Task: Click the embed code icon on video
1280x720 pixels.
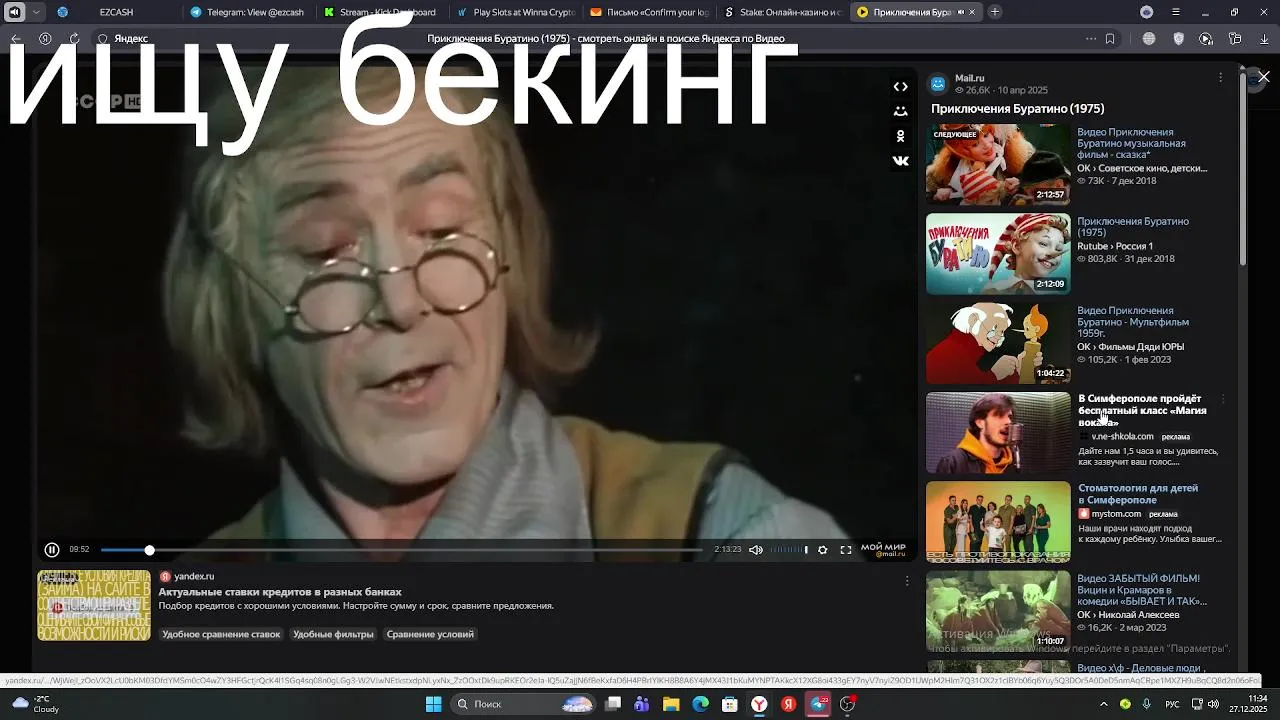Action: pos(901,87)
